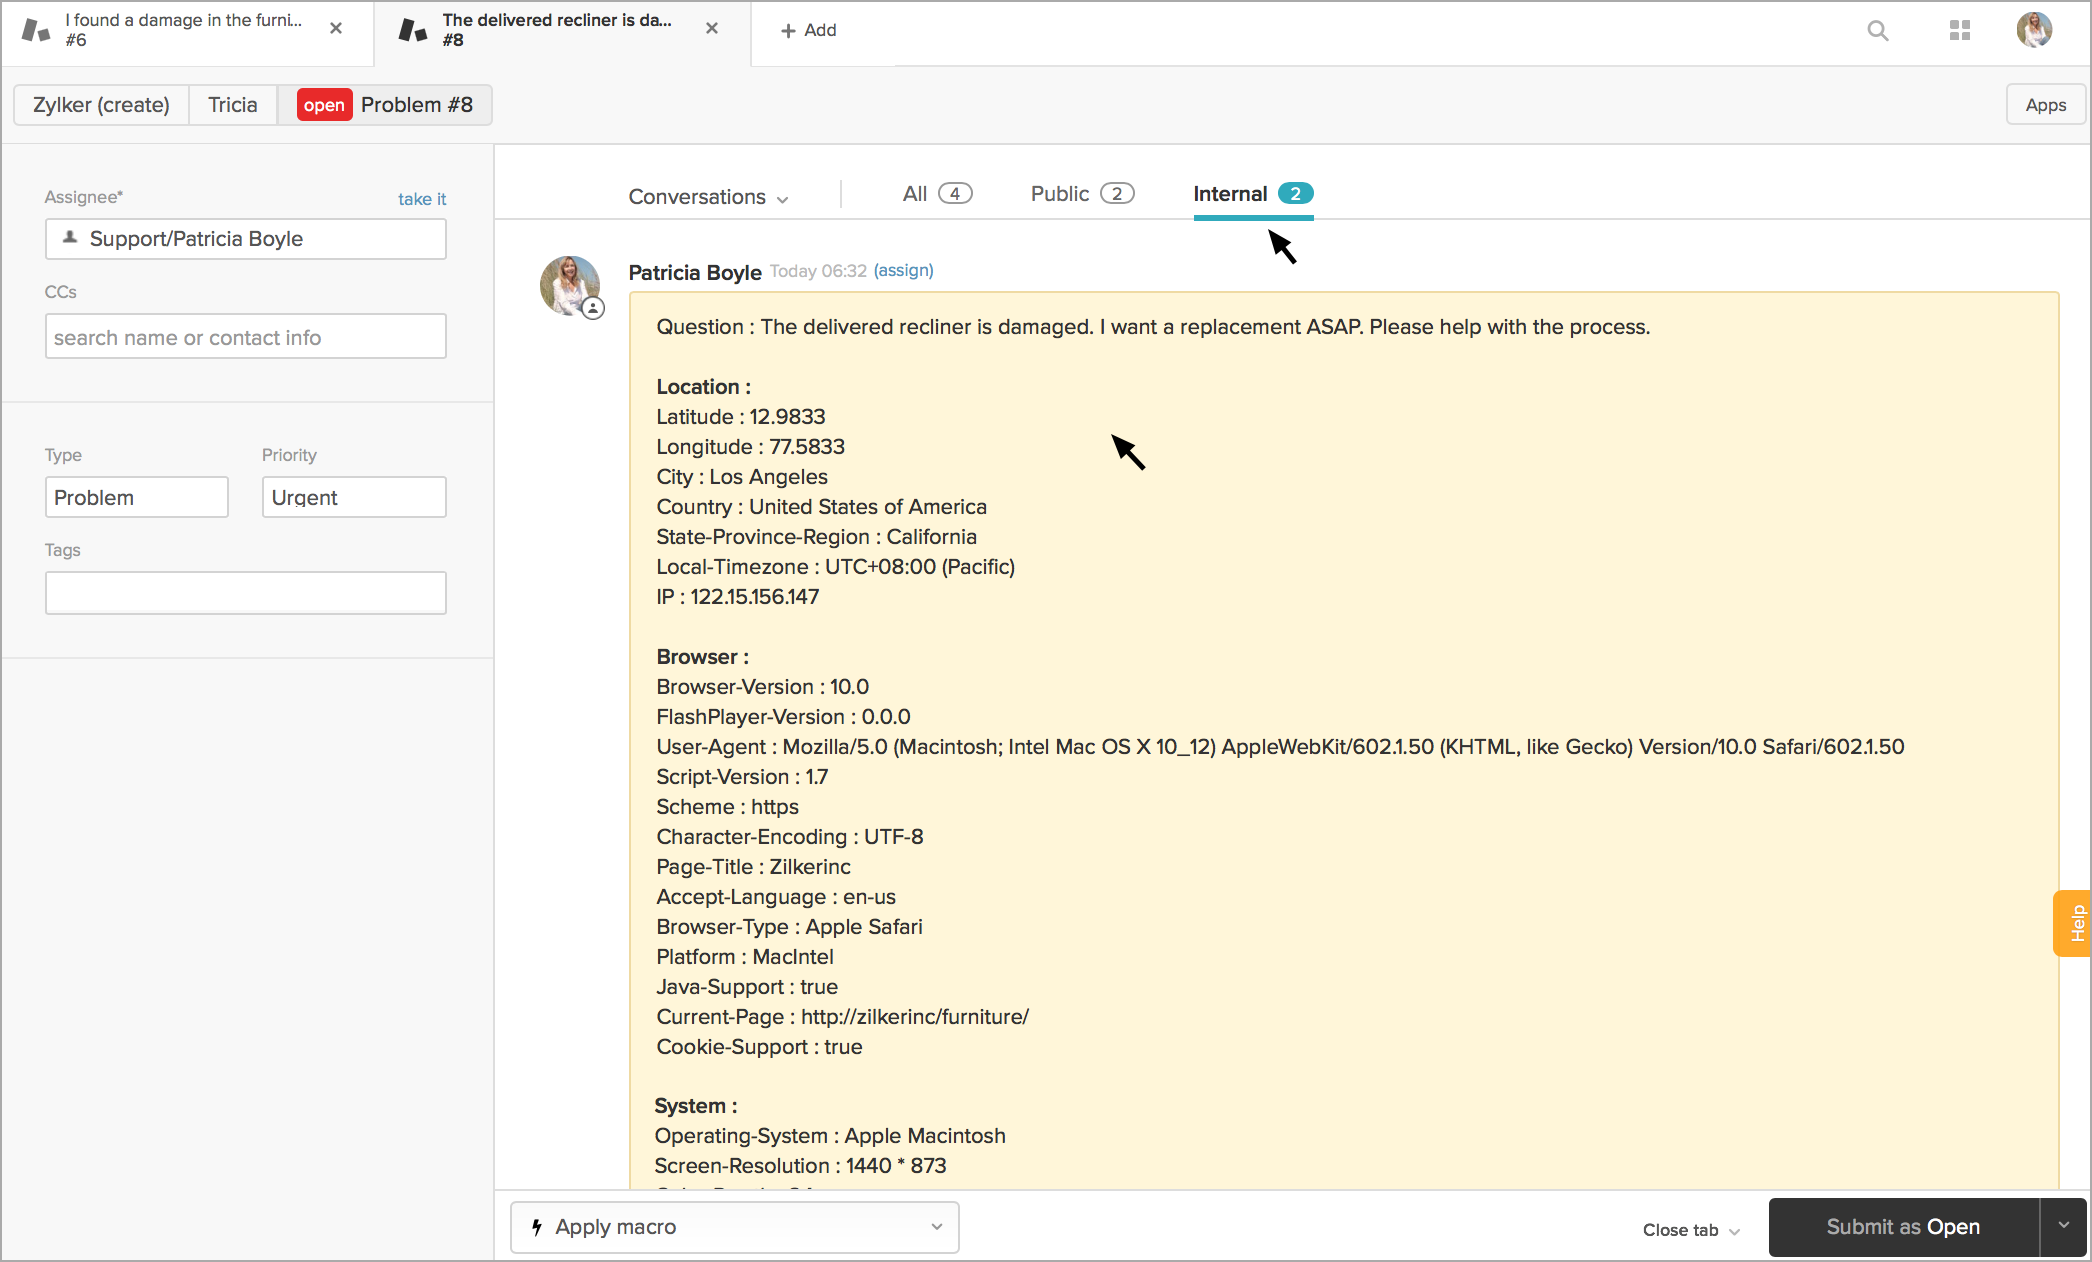Screen dimensions: 2092x1262
Task: Open the user profile avatar menu
Action: 2033,30
